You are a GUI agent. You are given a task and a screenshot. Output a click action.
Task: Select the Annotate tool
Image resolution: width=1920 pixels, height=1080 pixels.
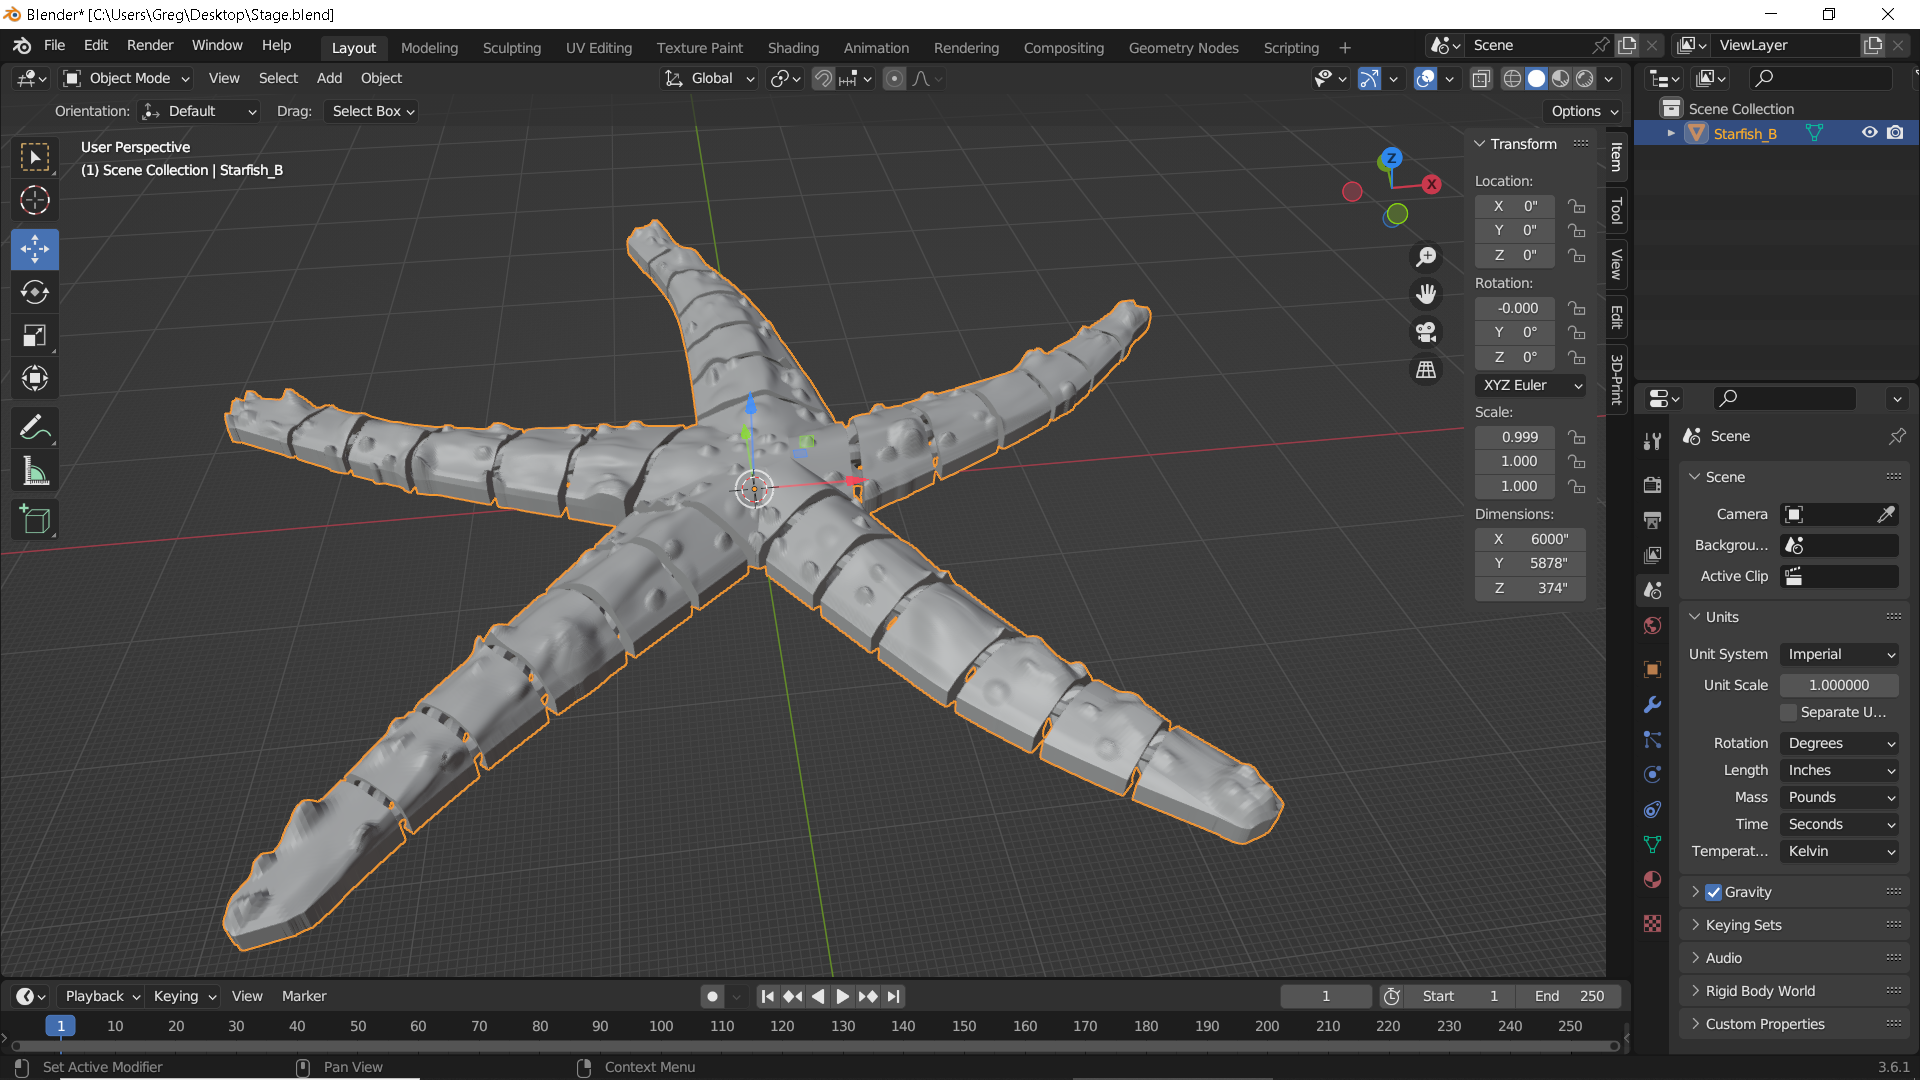(x=35, y=428)
